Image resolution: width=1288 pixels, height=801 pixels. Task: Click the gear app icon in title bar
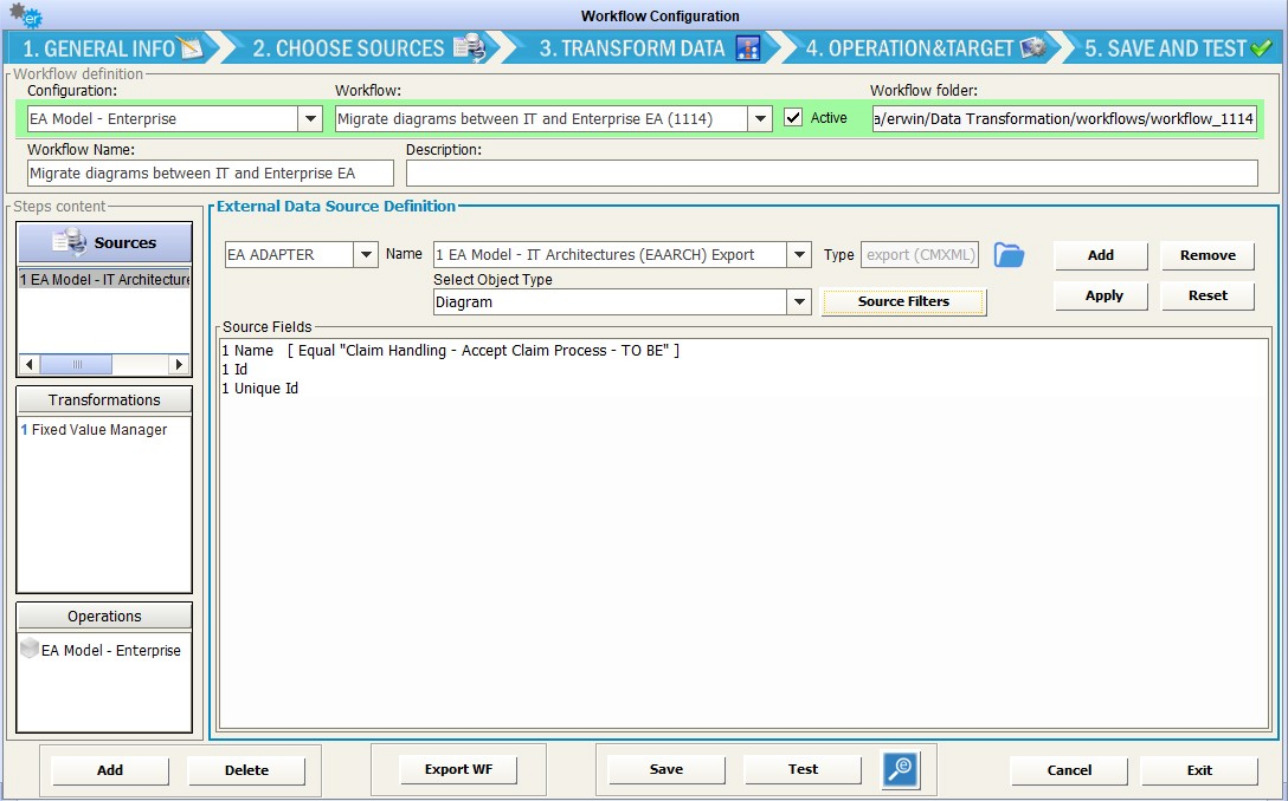pyautogui.click(x=25, y=15)
